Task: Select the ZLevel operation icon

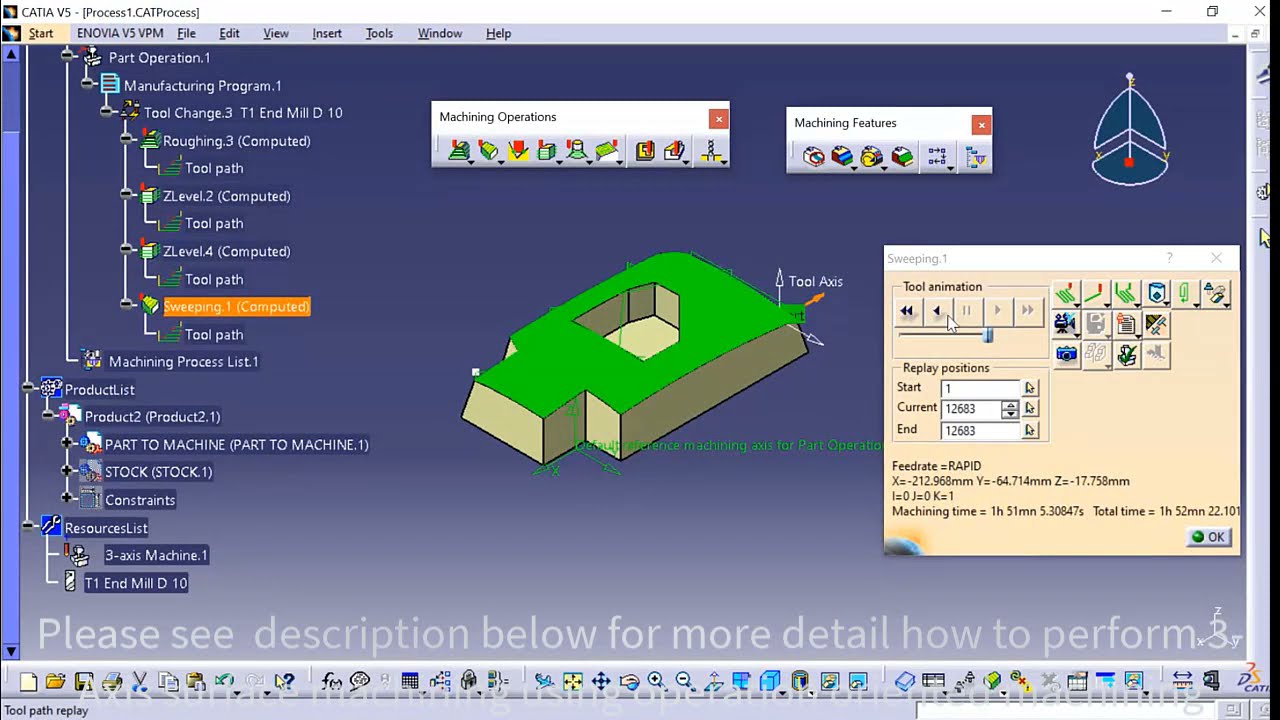Action: pyautogui.click(x=547, y=151)
